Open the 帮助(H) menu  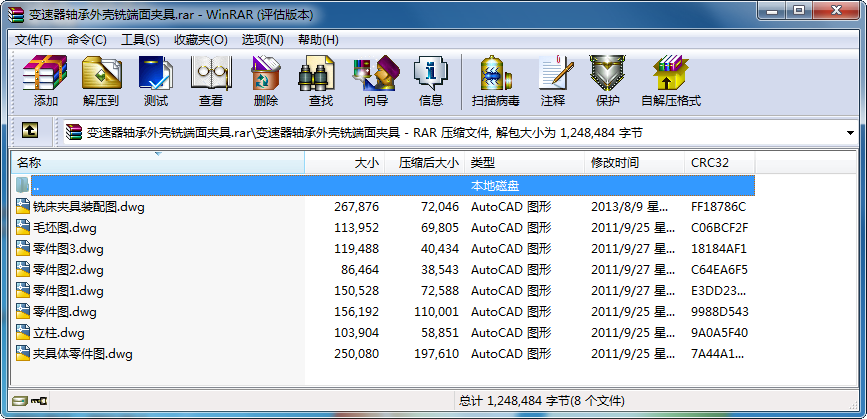click(x=318, y=40)
